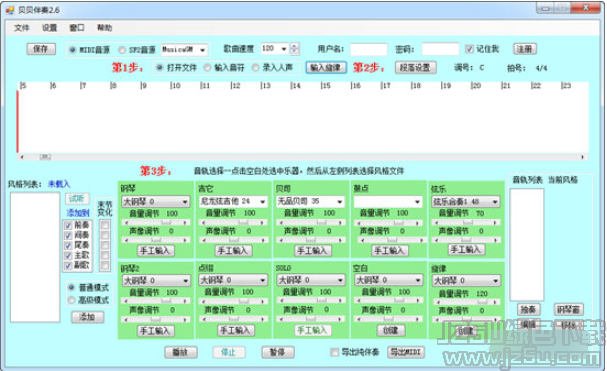607x371 pixels.
Task: Open the 文件 menu
Action: pos(22,28)
